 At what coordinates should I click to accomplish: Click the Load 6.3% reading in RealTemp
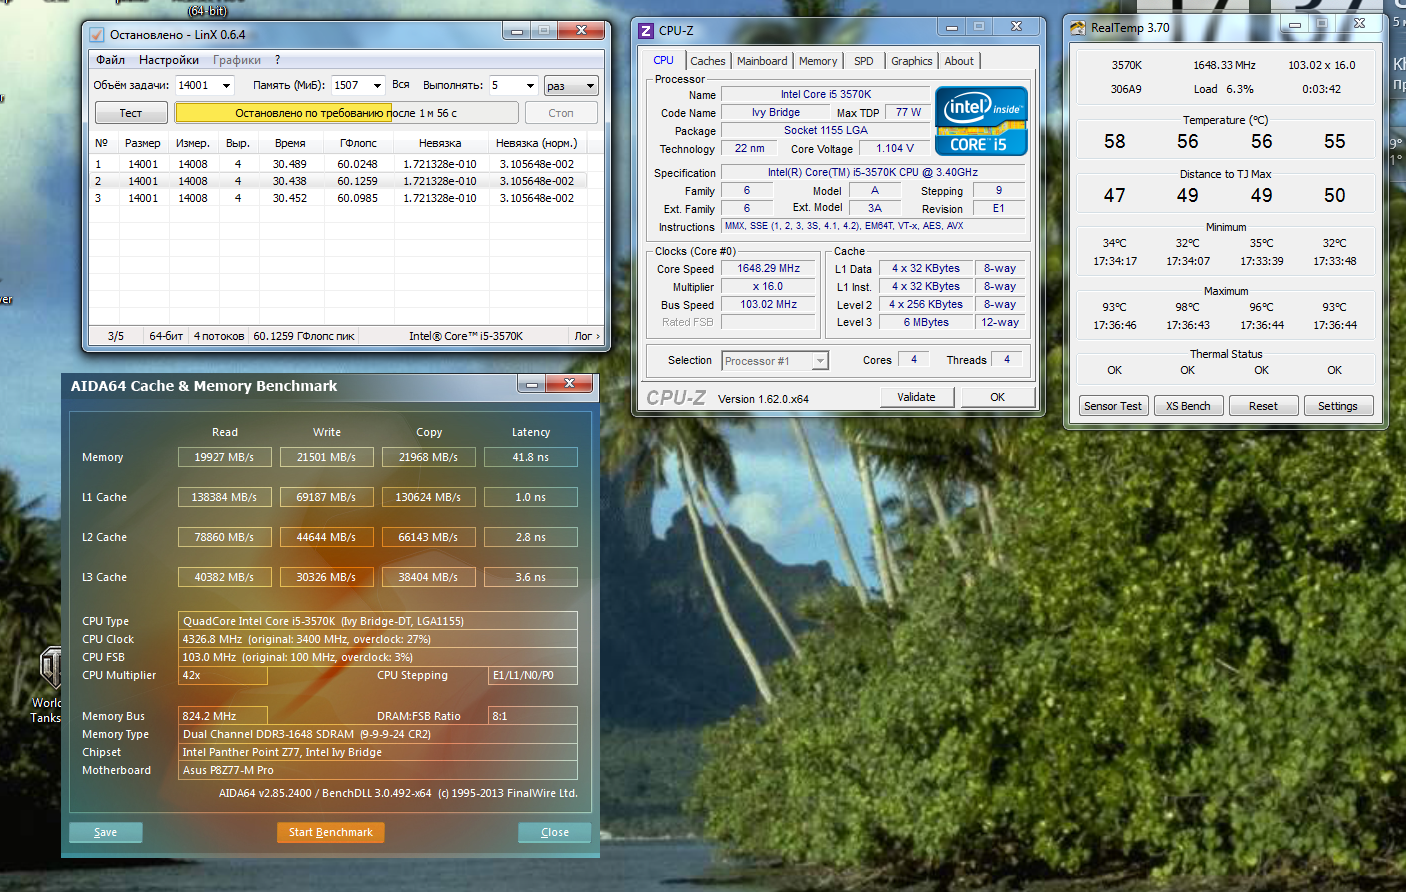[x=1223, y=89]
